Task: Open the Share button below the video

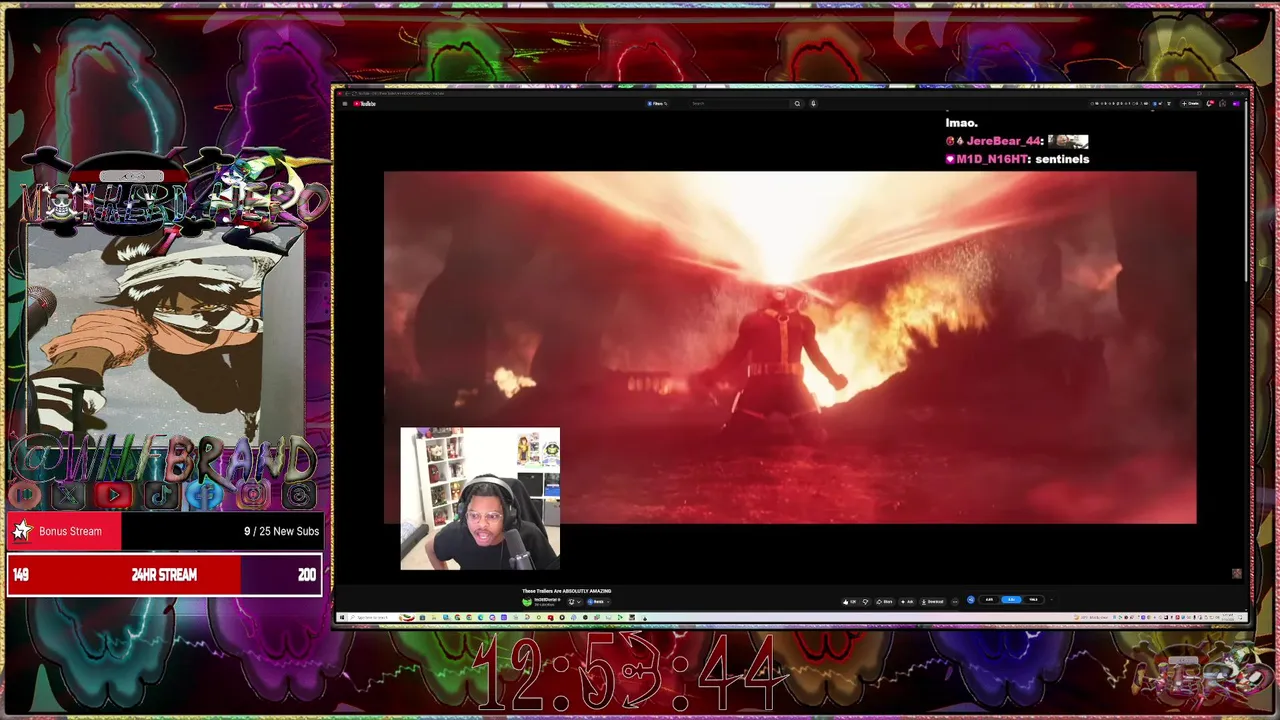Action: tap(884, 602)
